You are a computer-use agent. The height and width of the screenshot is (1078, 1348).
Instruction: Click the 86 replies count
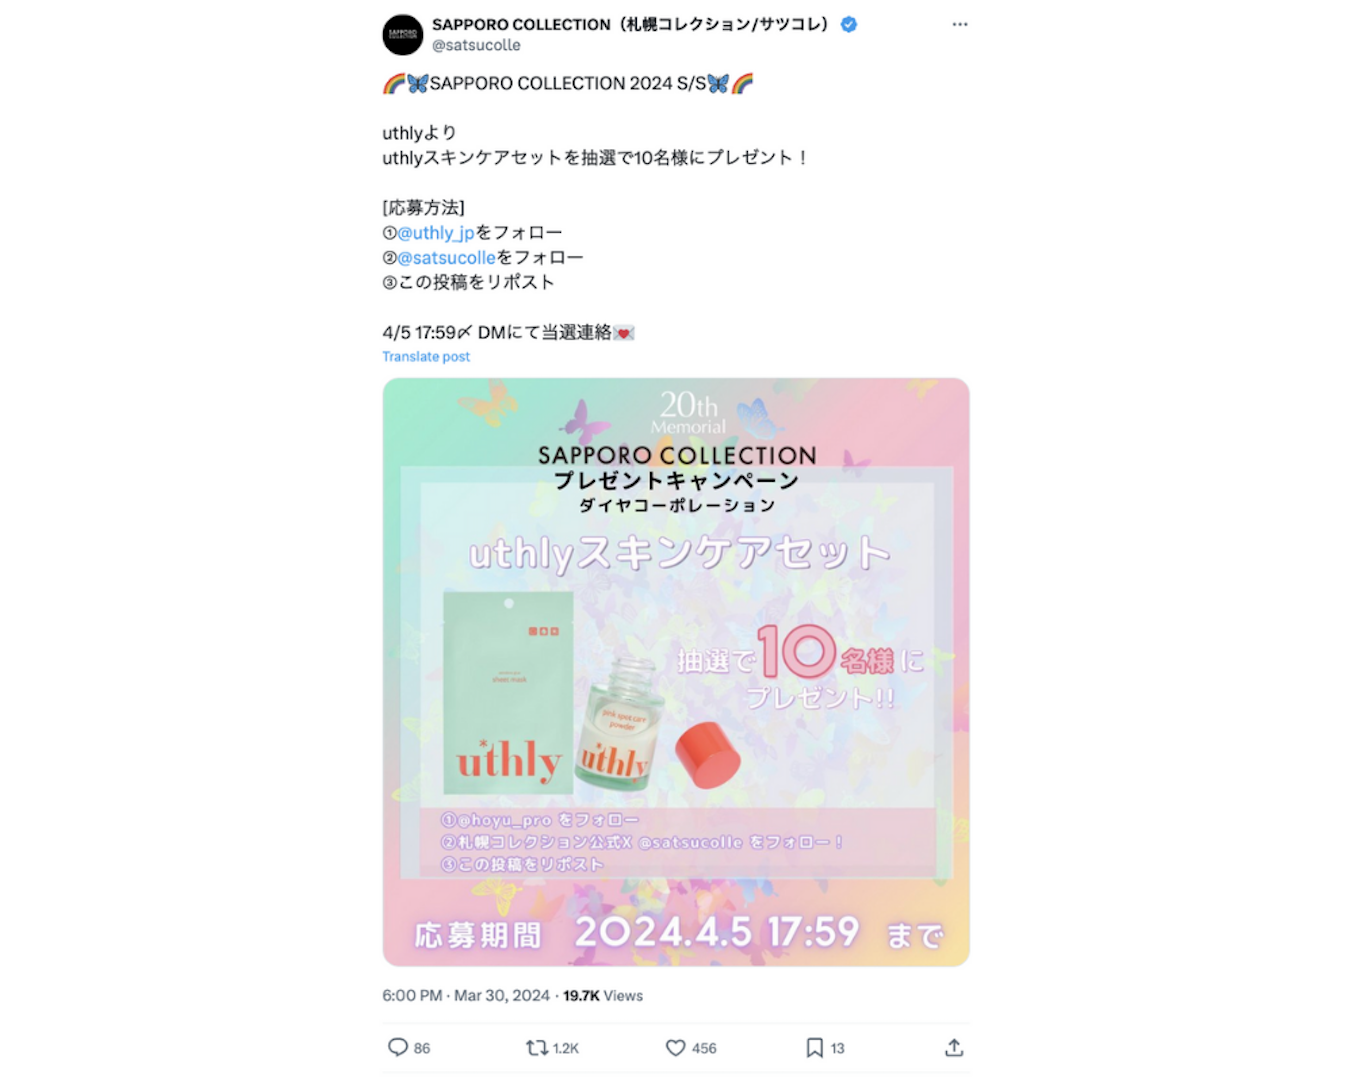(x=422, y=1048)
